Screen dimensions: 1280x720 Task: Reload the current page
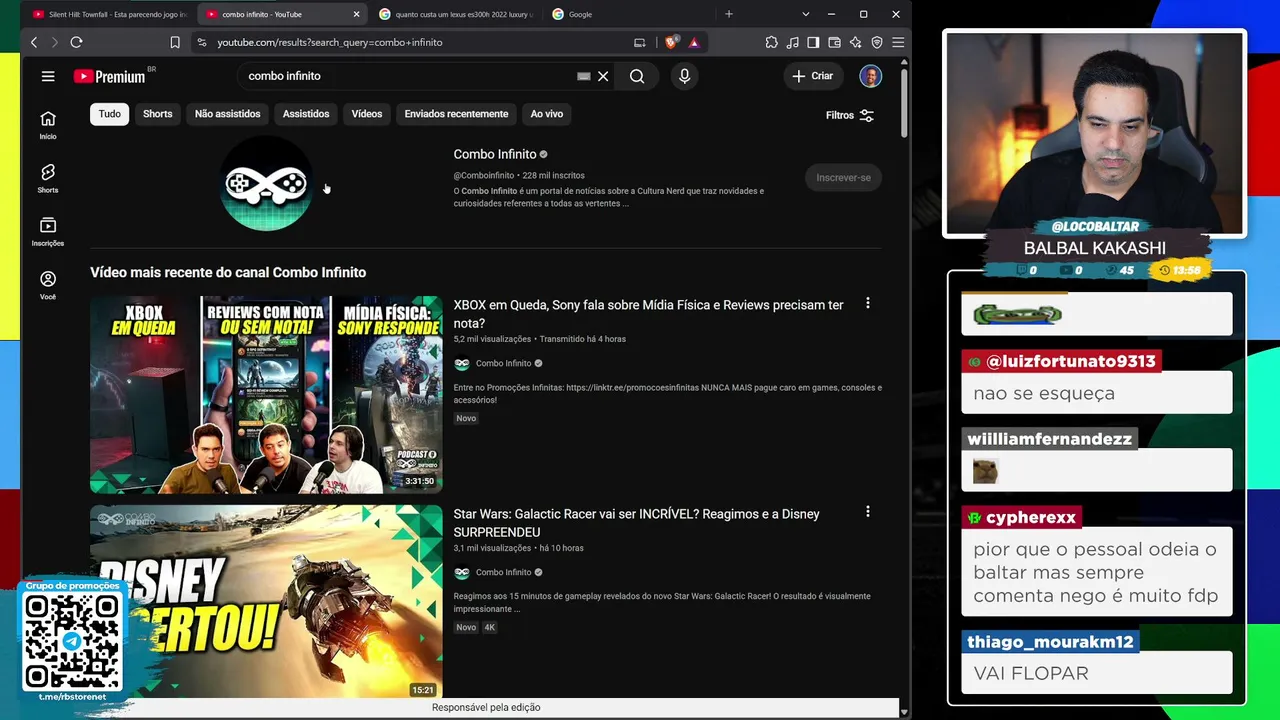[76, 42]
